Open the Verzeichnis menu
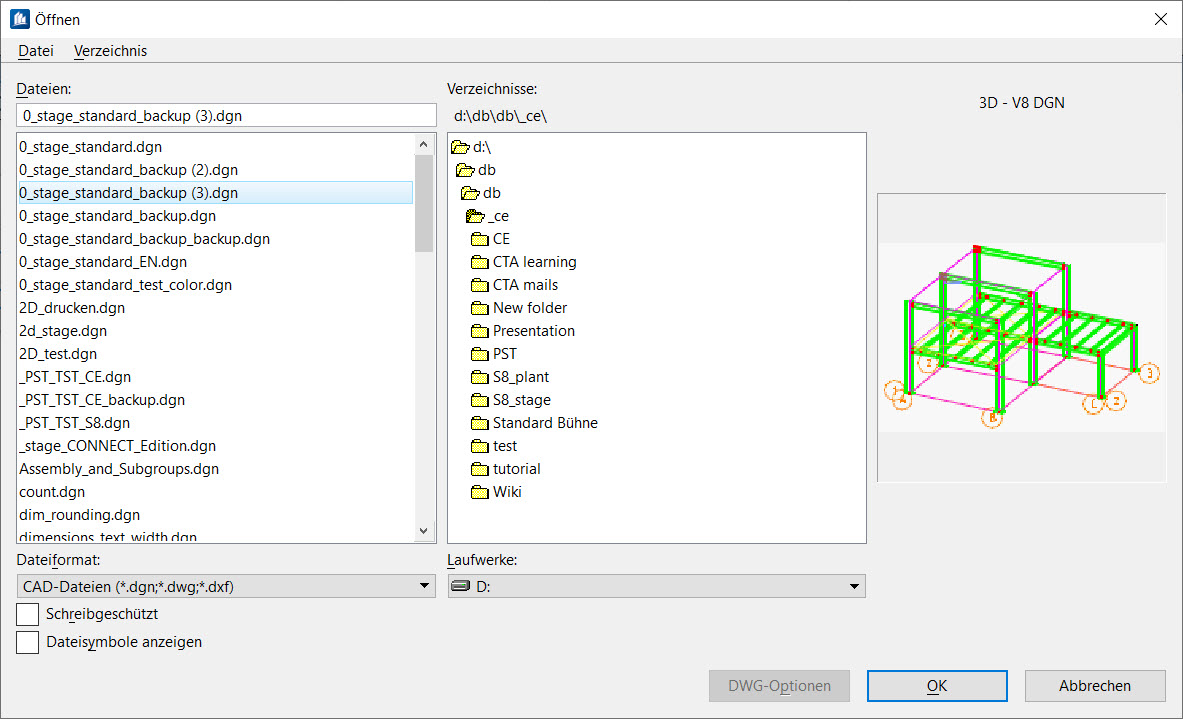Viewport: 1183px width, 719px height. 110,51
